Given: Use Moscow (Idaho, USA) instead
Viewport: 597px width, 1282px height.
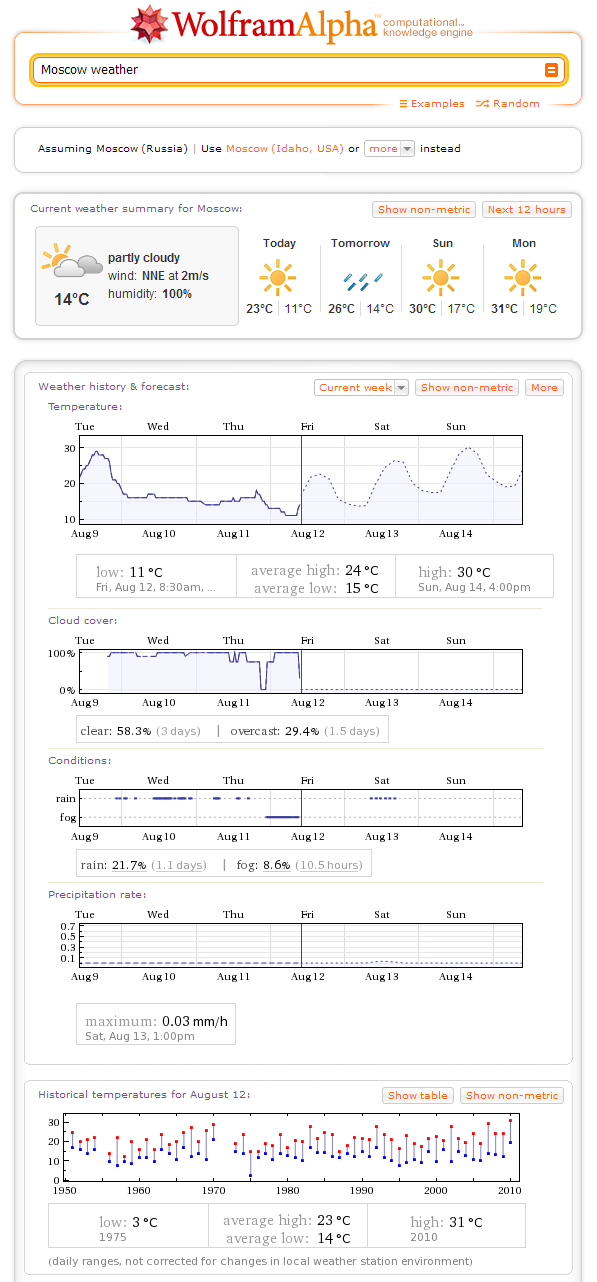Looking at the screenshot, I should 285,149.
